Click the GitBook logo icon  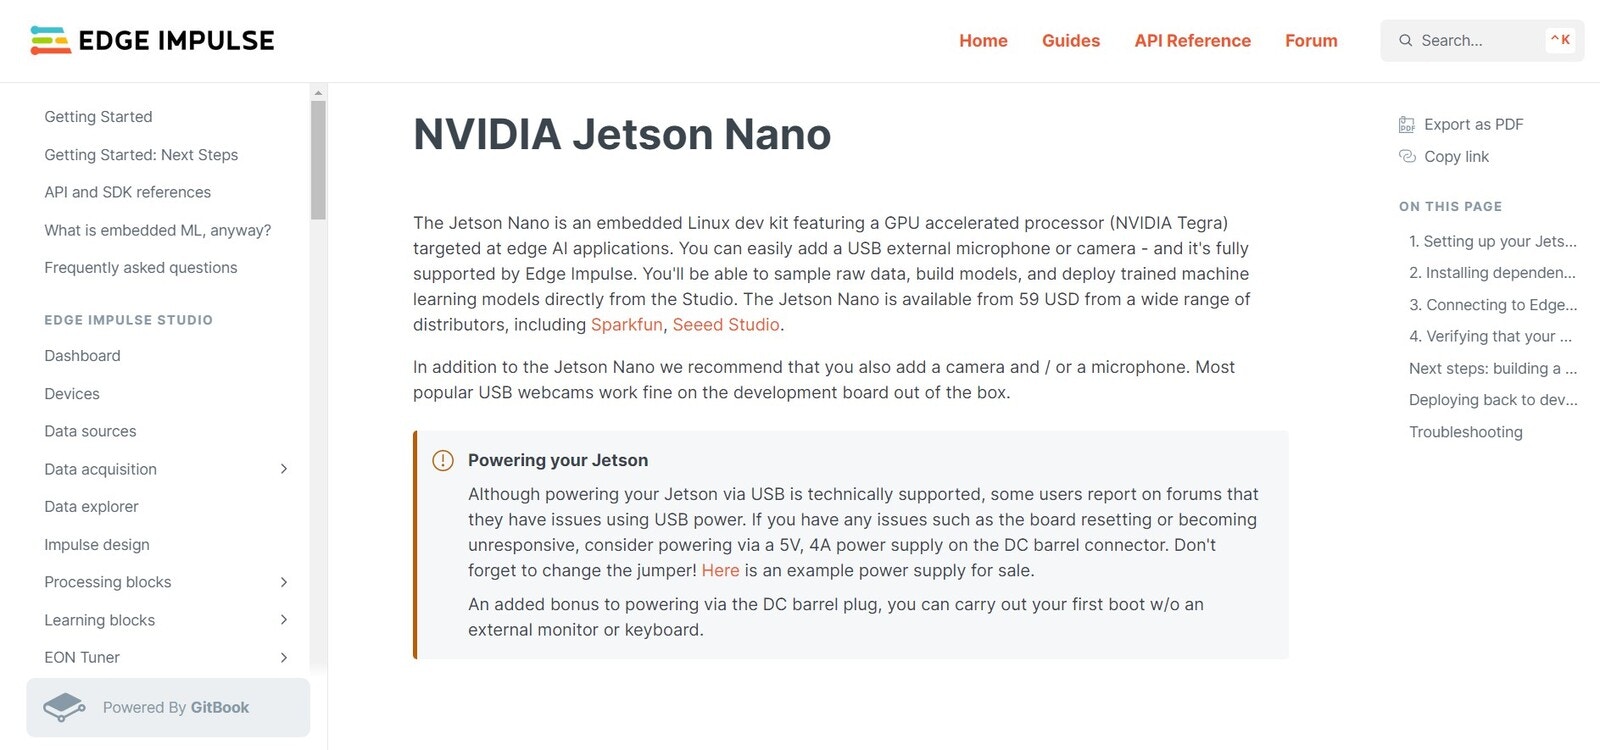(65, 707)
